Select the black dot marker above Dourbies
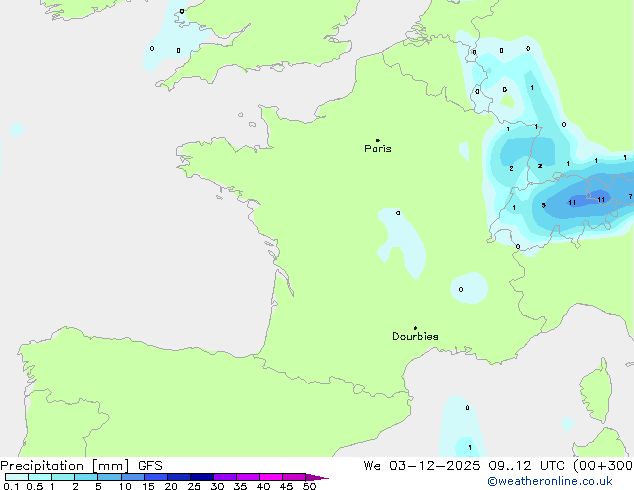 click(415, 328)
